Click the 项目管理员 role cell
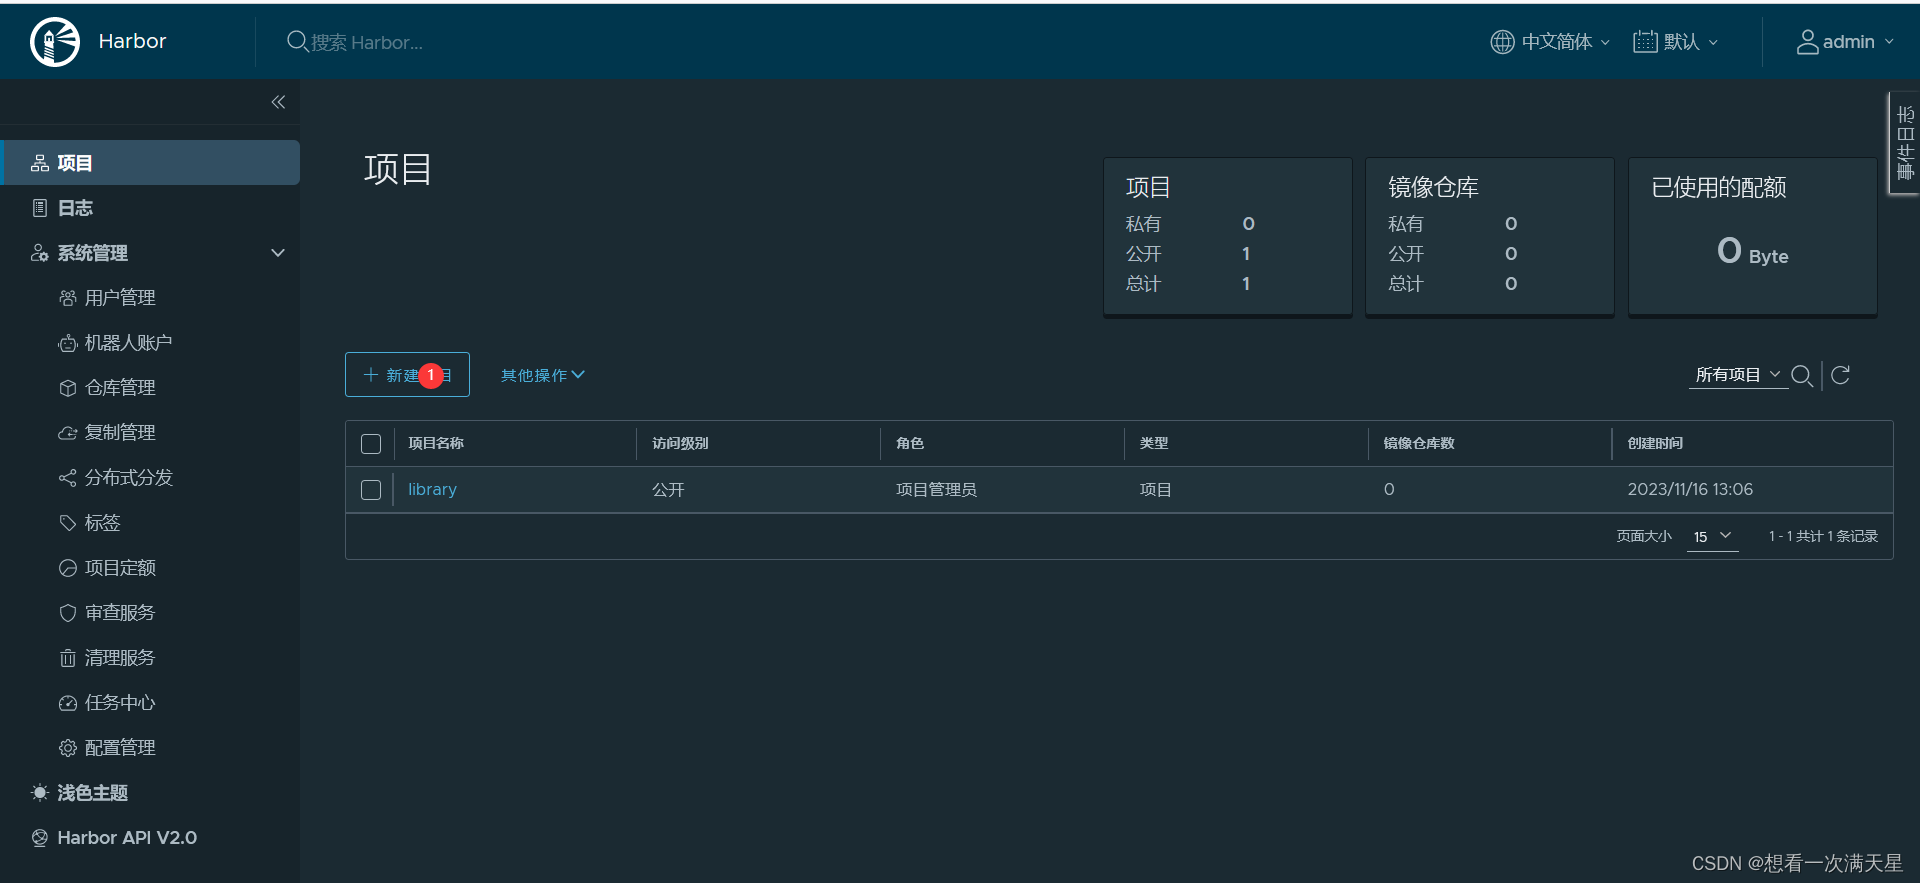1920x883 pixels. 936,490
